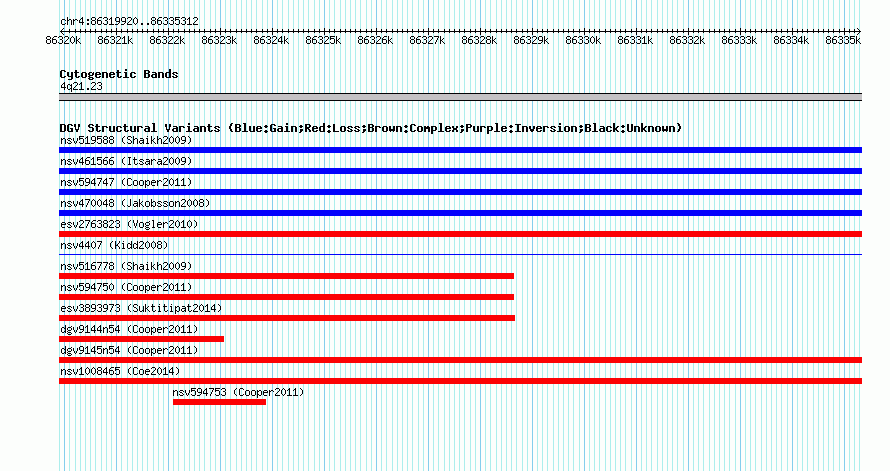Image resolution: width=890 pixels, height=471 pixels.
Task: Select the 86323k ruler mark
Action: tap(219, 40)
